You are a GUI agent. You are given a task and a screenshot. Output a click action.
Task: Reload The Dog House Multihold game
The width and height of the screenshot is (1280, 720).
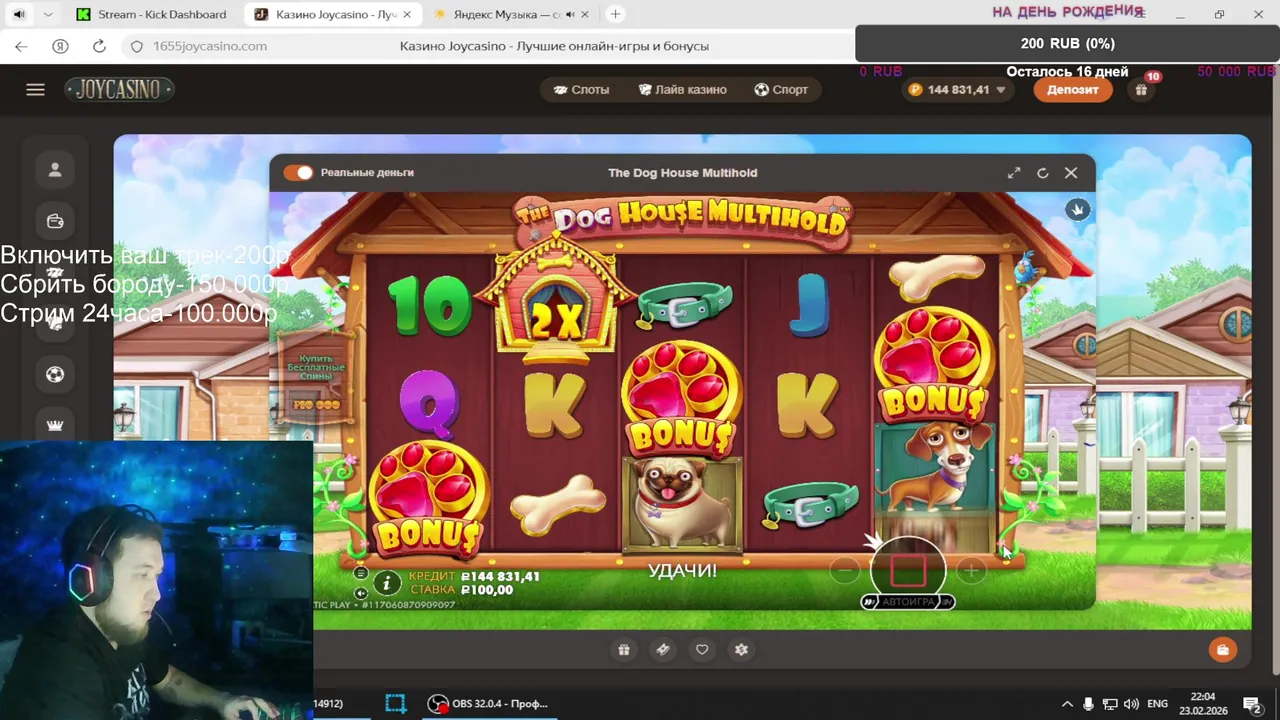pos(1042,173)
